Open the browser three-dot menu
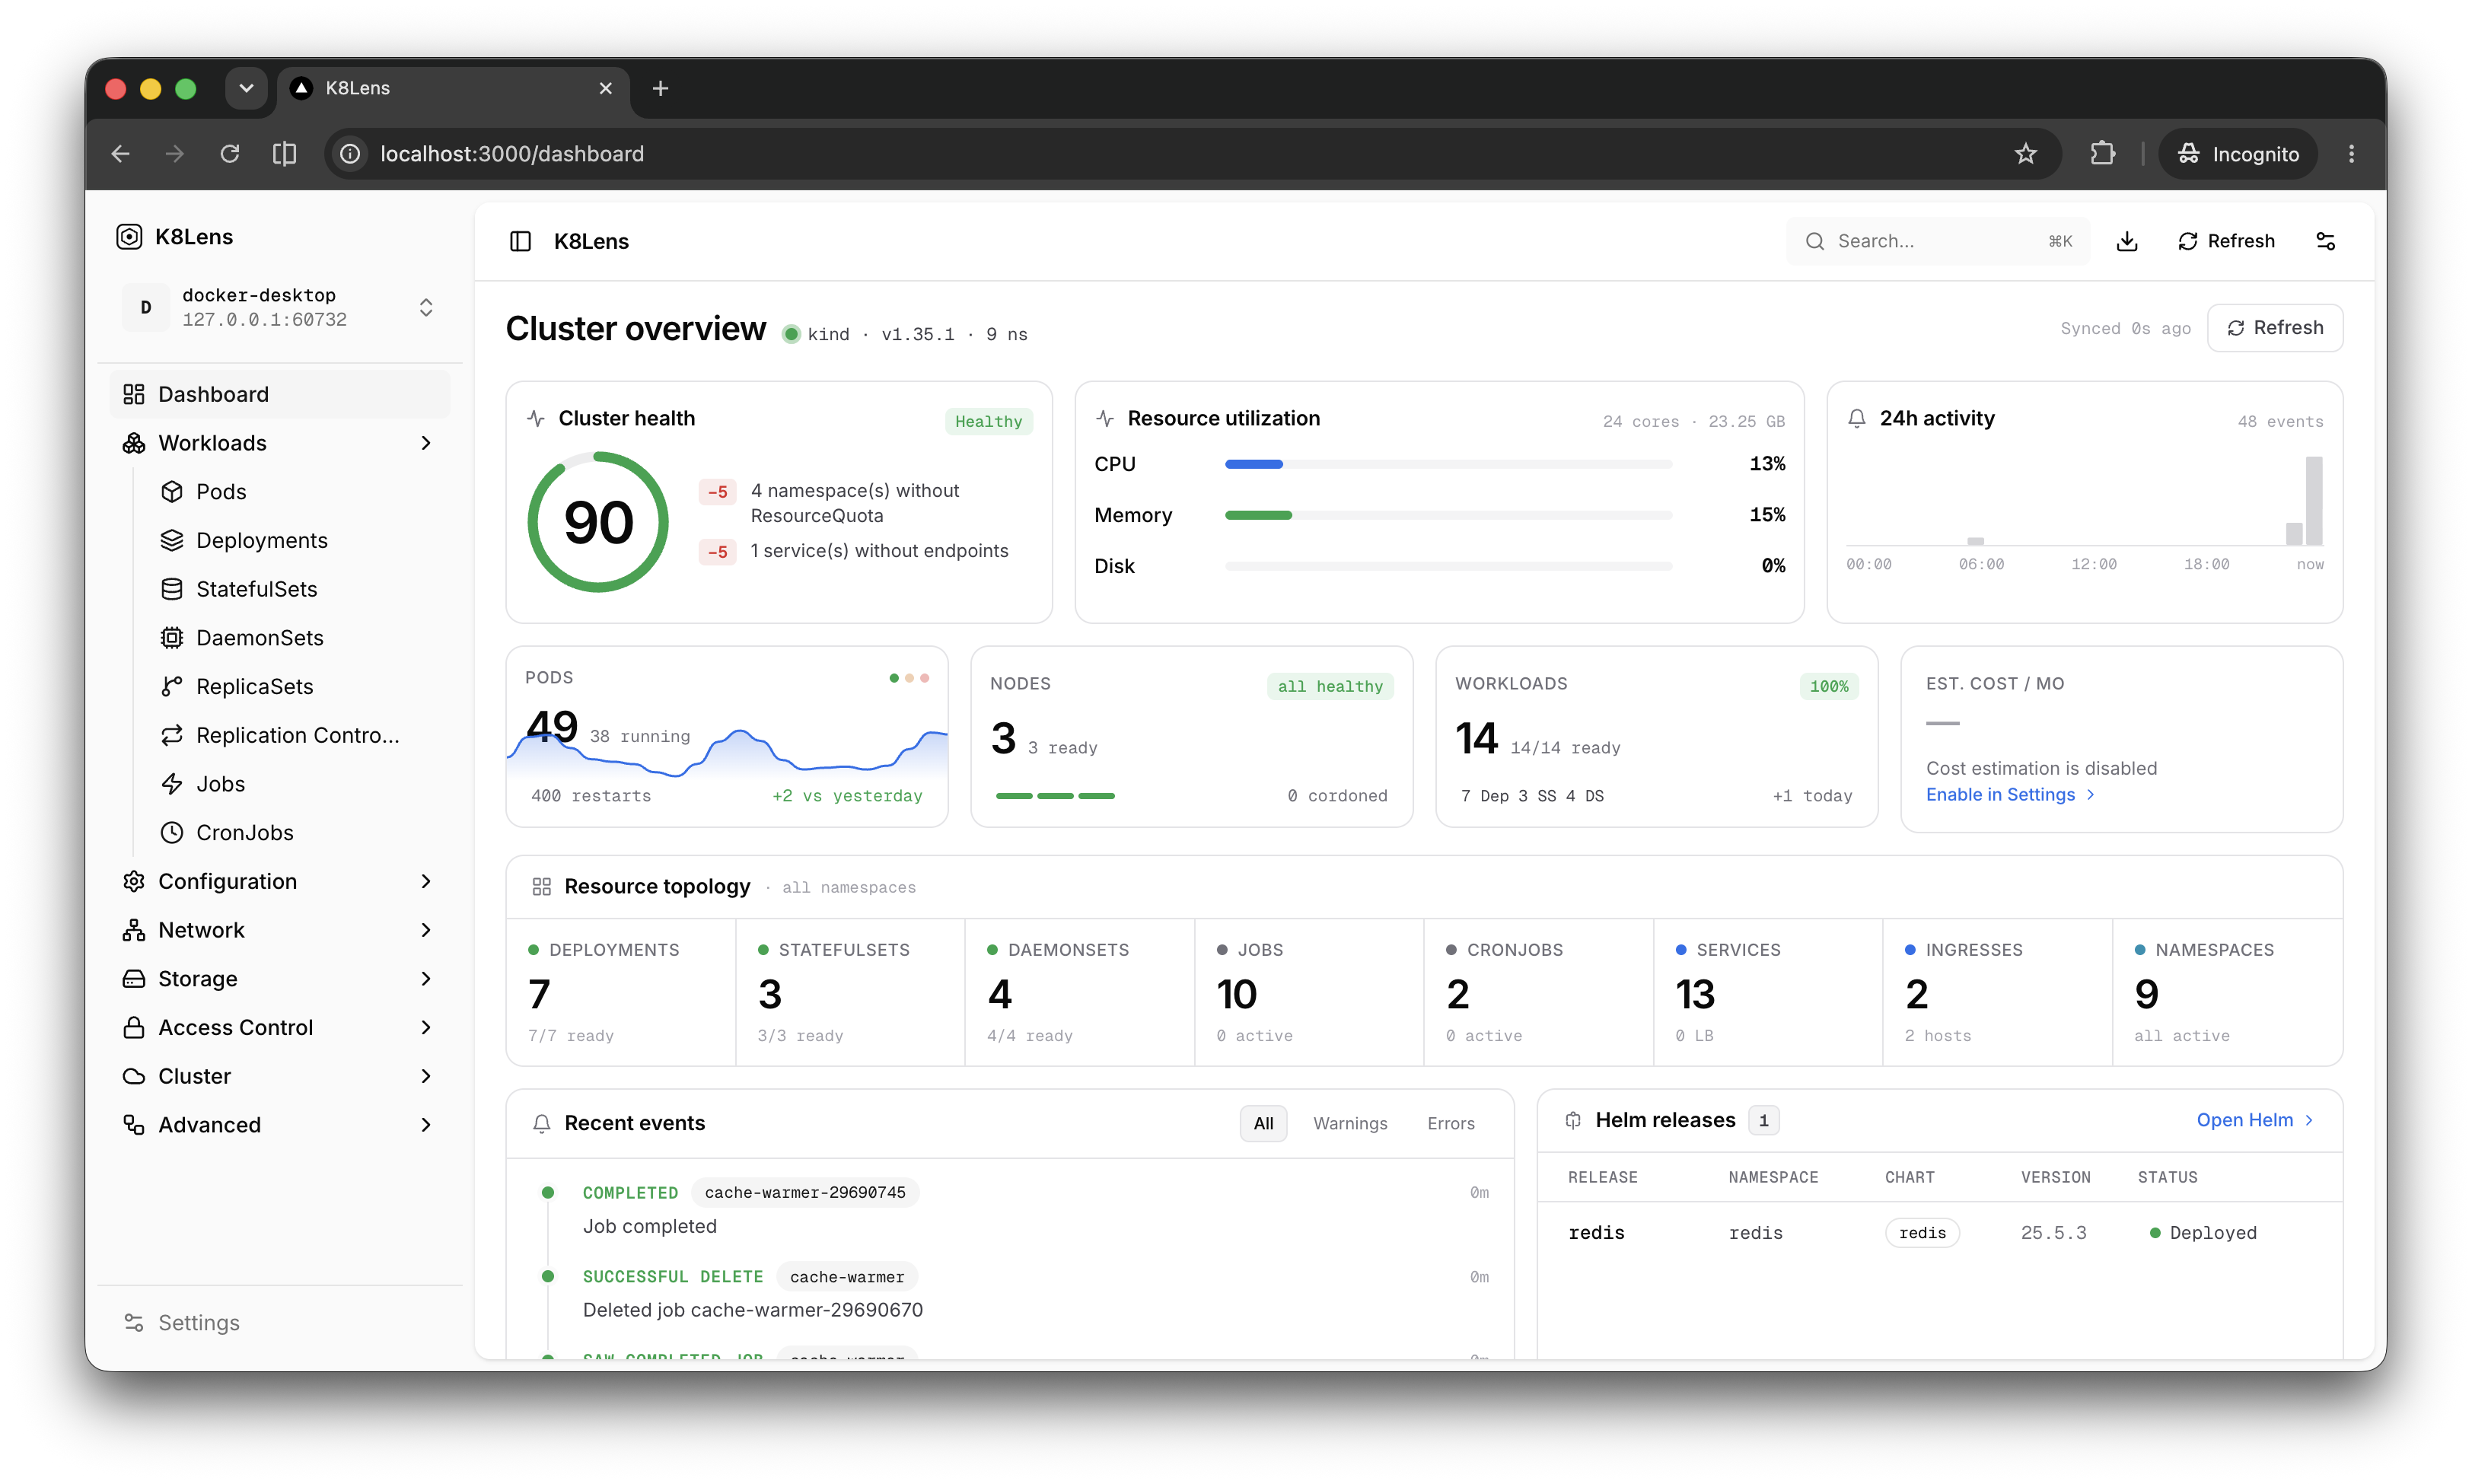The width and height of the screenshot is (2472, 1484). (2351, 153)
